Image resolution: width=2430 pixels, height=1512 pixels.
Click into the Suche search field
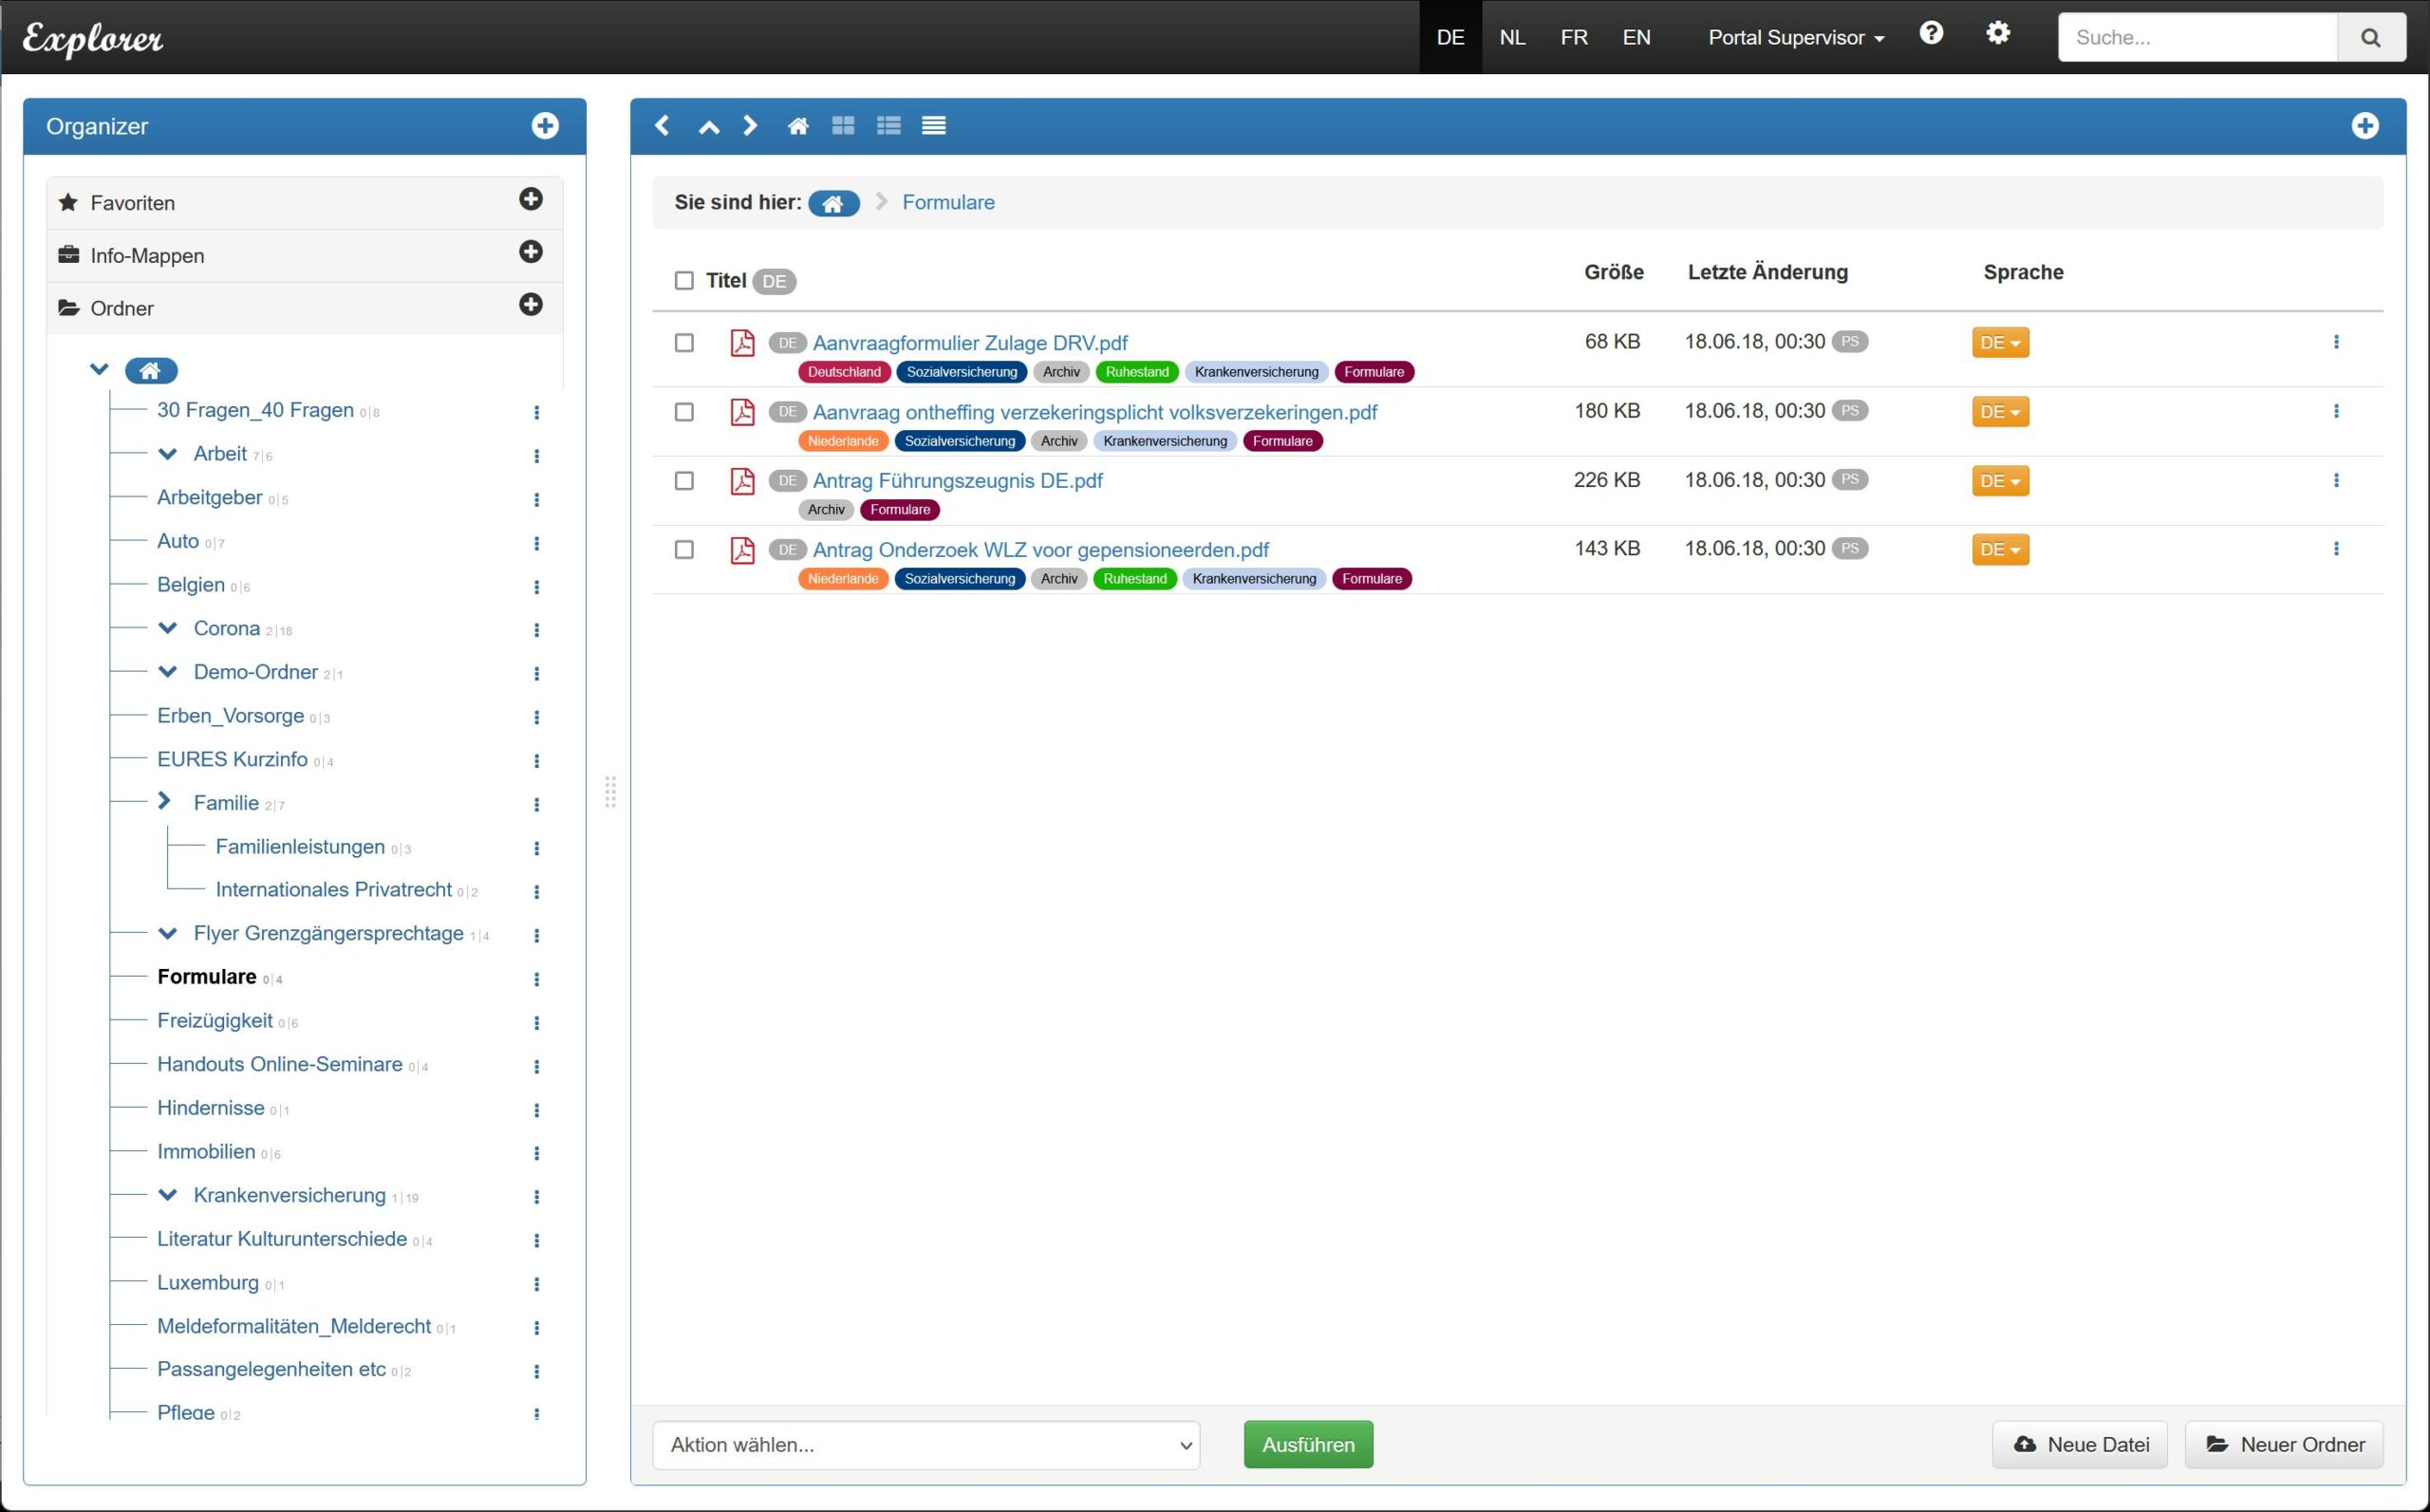click(2197, 38)
